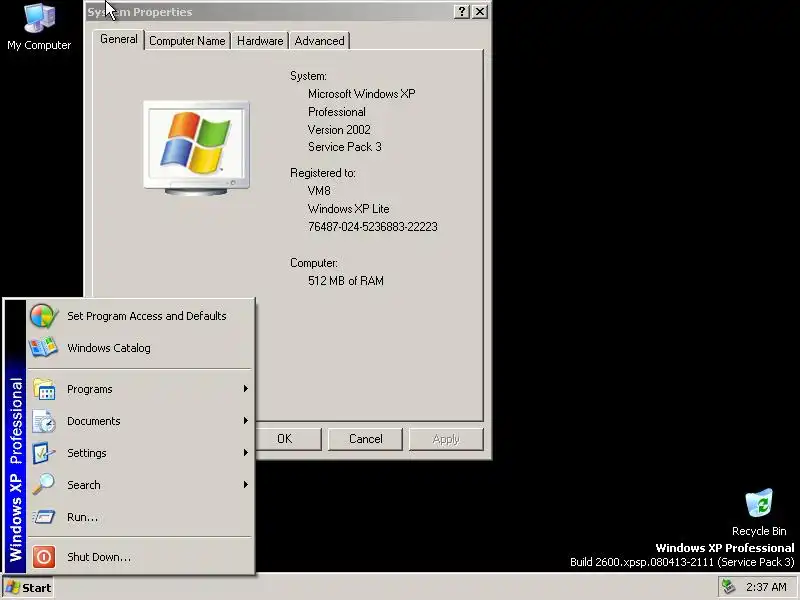Image resolution: width=800 pixels, height=600 pixels.
Task: Switch to the General tab
Action: pyautogui.click(x=119, y=39)
